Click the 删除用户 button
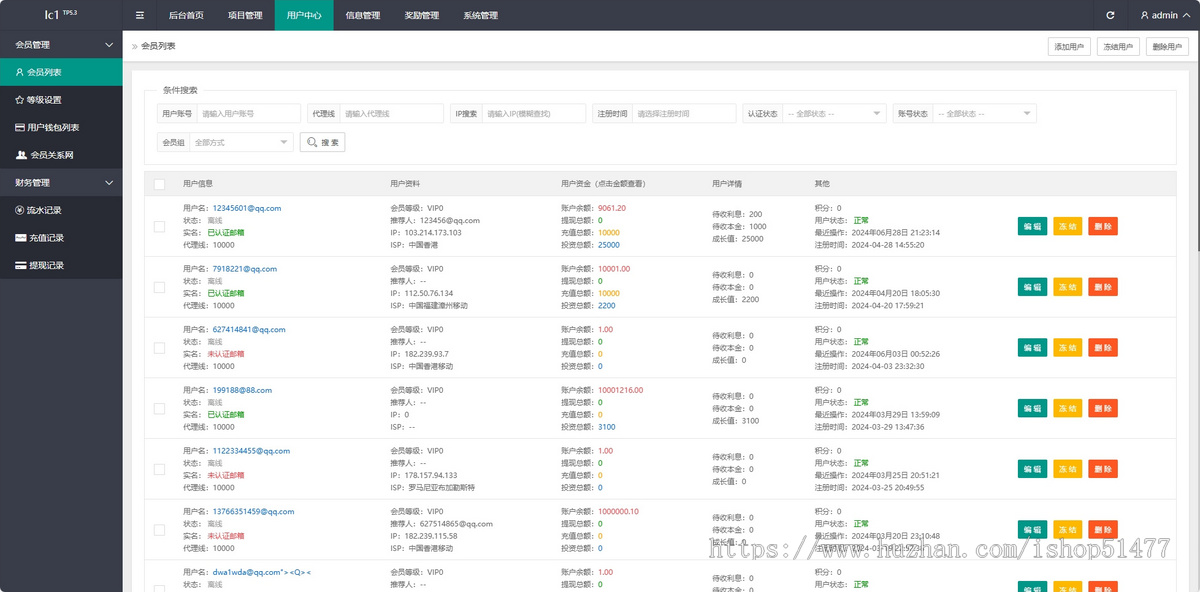The height and width of the screenshot is (592, 1200). (x=1165, y=47)
